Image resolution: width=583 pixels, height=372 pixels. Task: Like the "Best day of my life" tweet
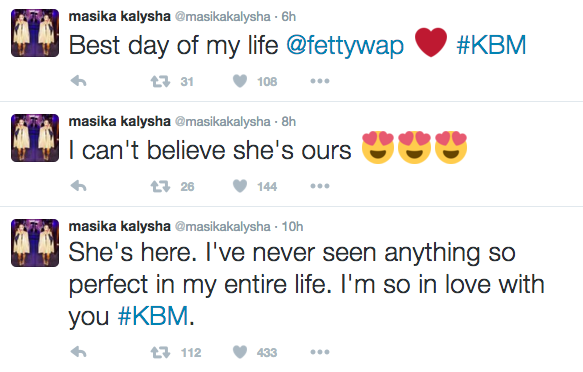[240, 81]
